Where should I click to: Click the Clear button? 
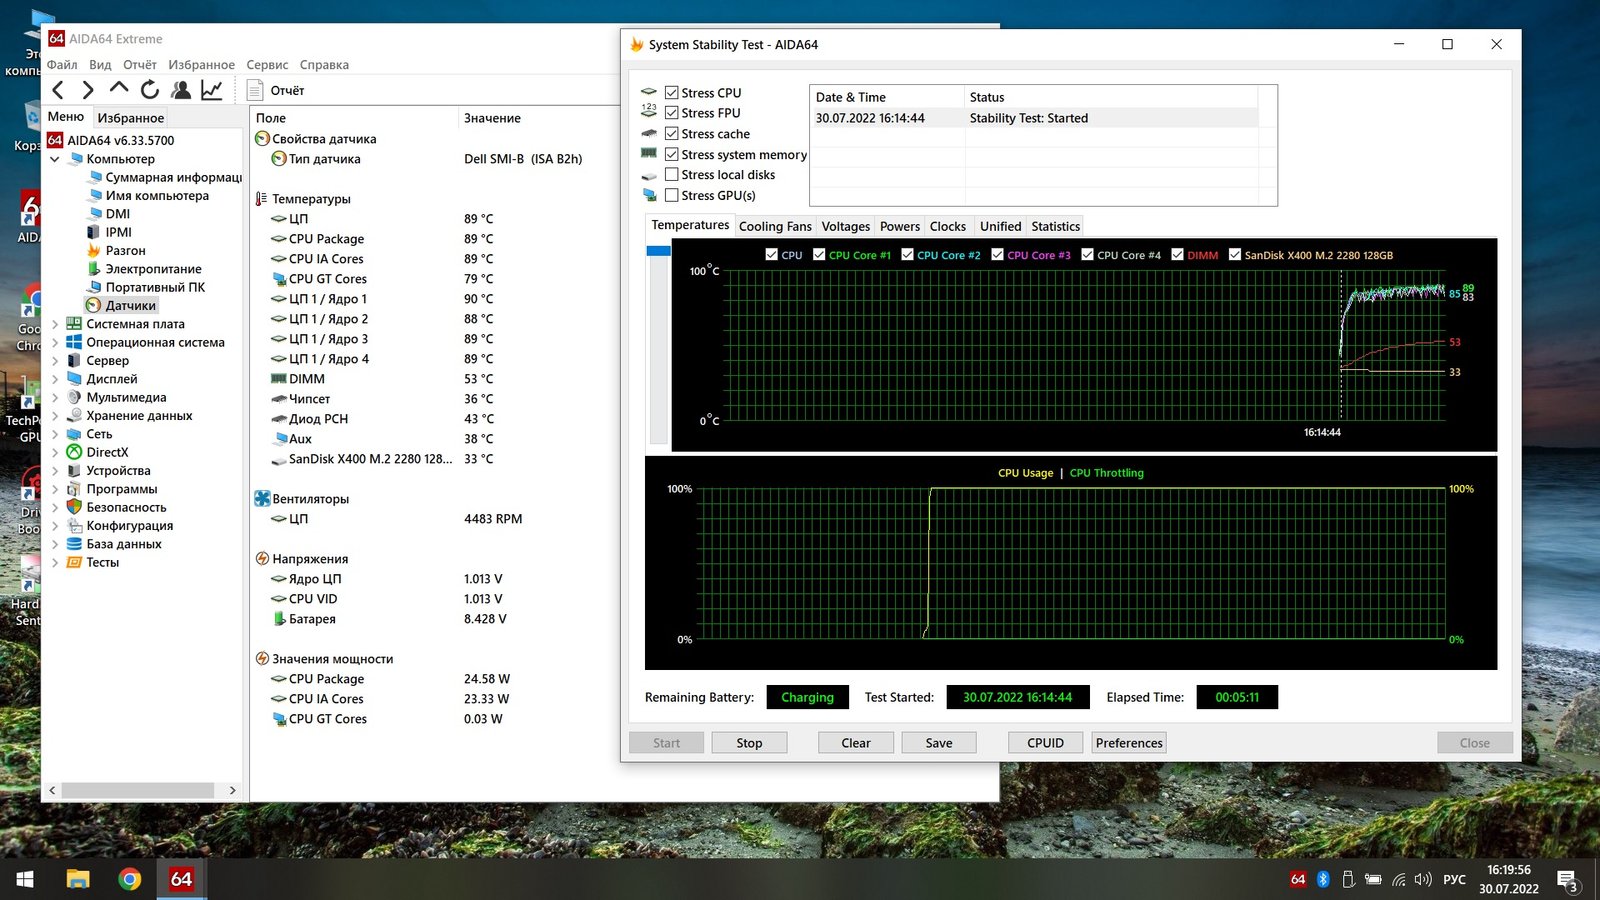pyautogui.click(x=856, y=743)
